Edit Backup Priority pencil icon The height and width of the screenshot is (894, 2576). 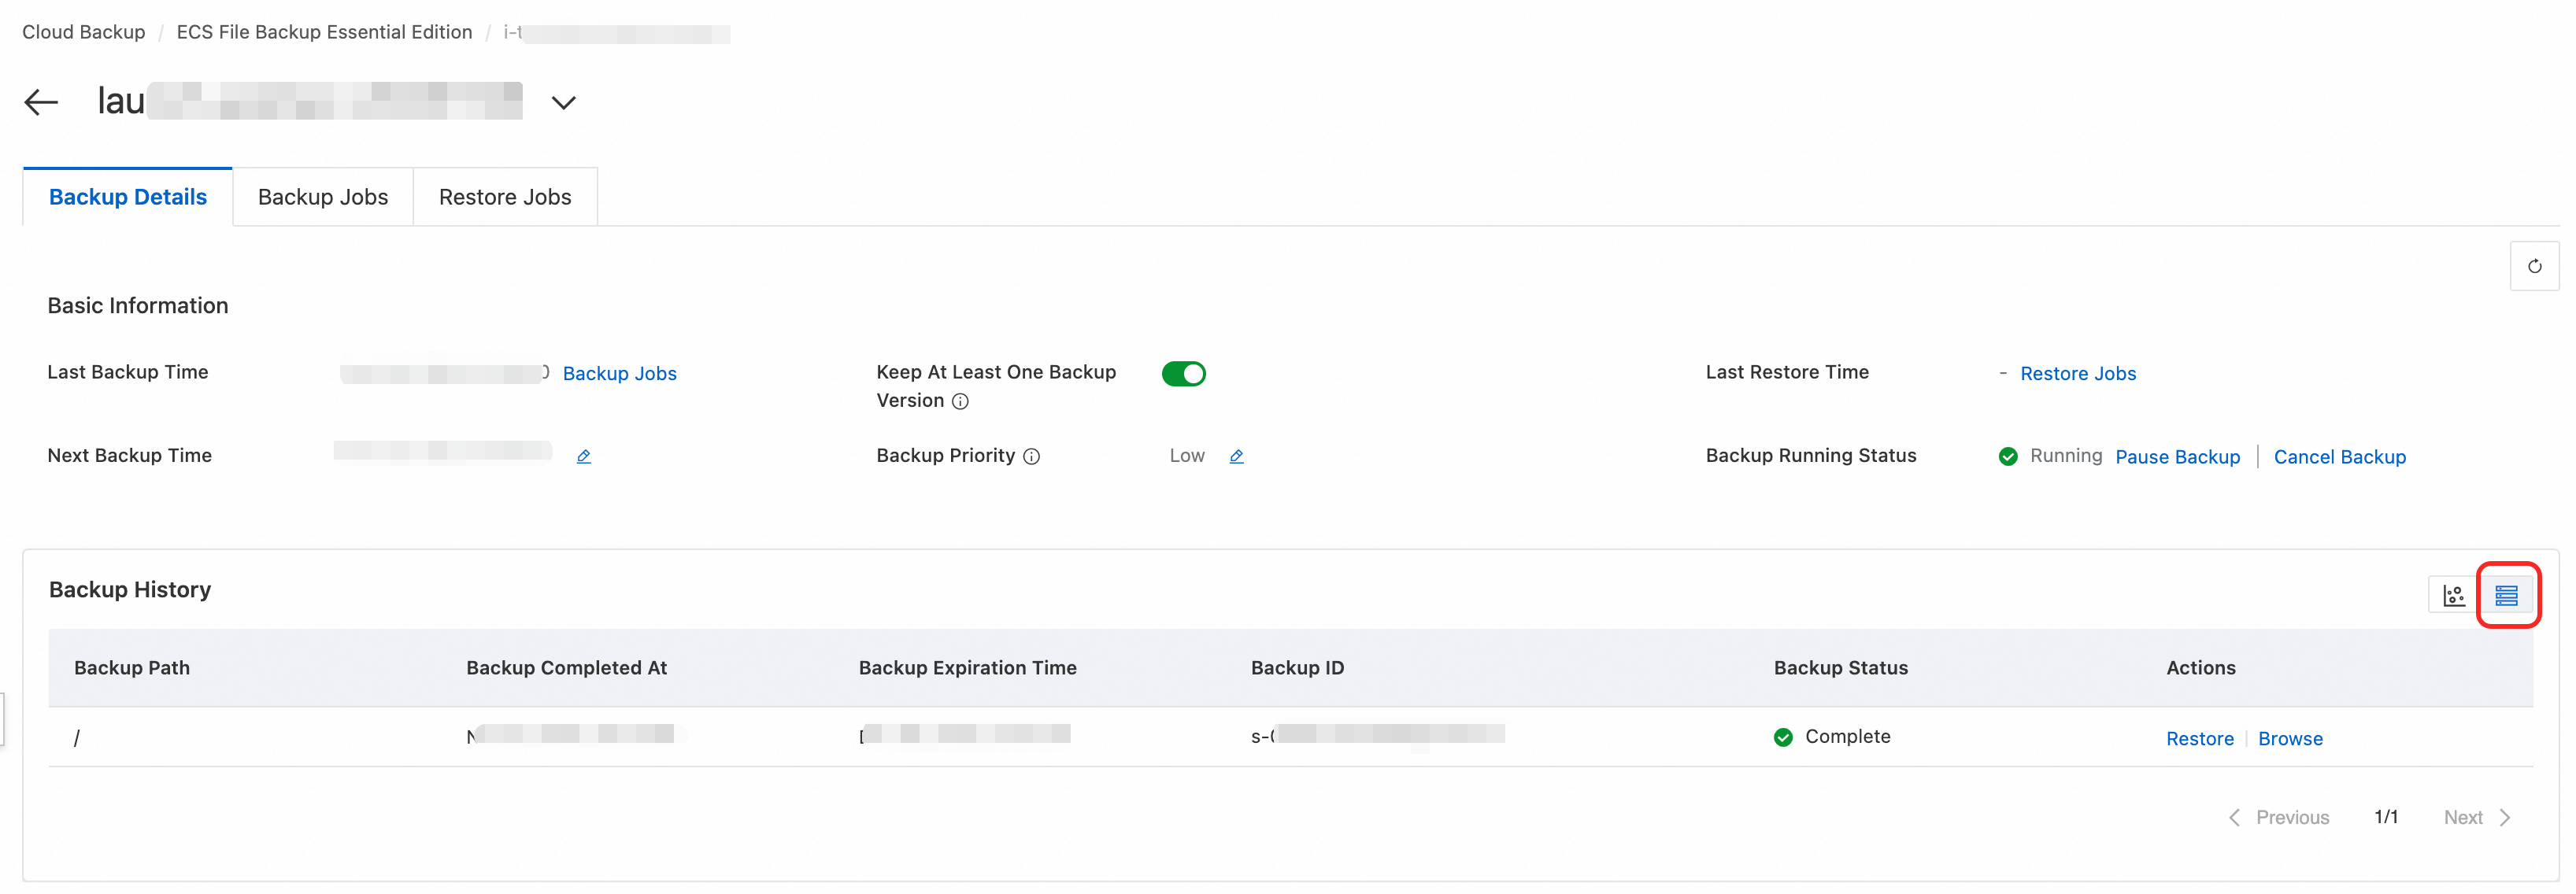[x=1236, y=456]
